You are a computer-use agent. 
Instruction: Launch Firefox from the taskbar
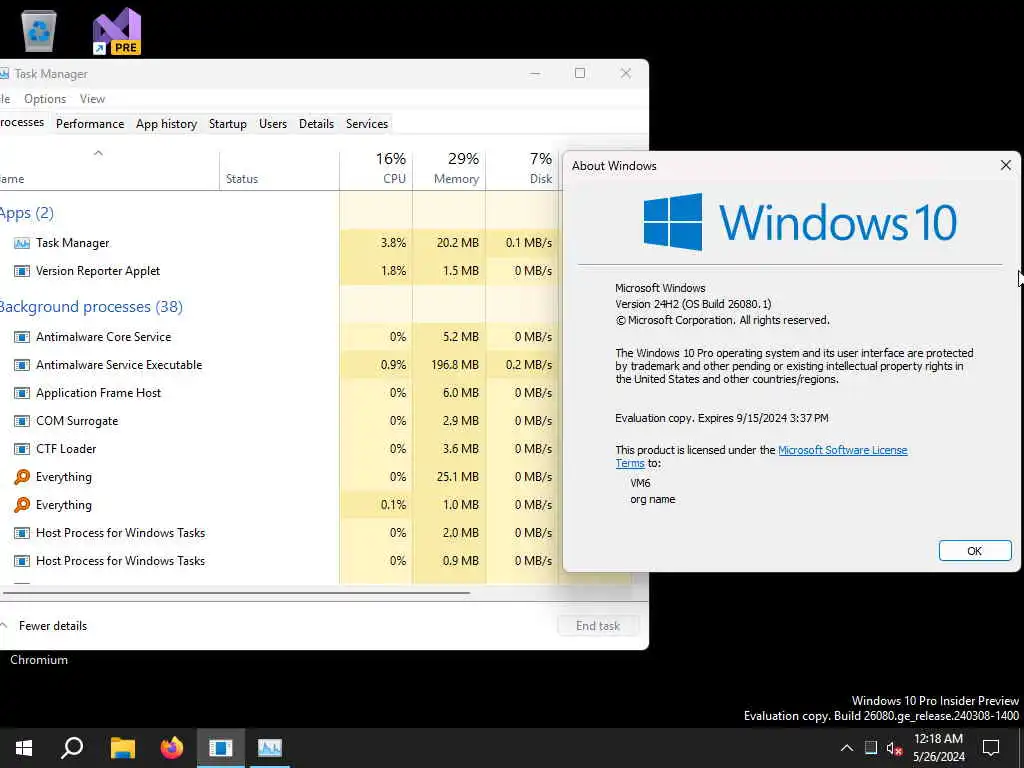172,748
